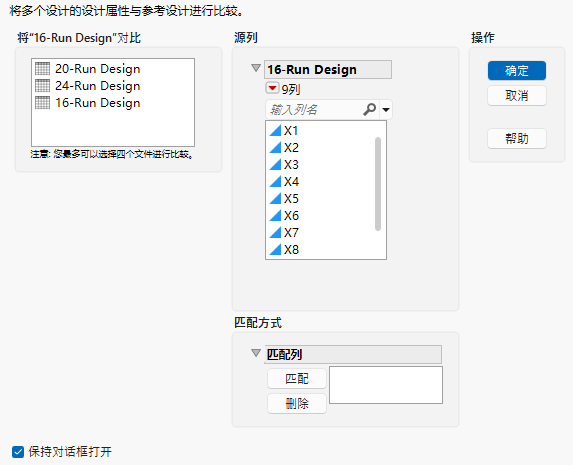
Task: Select column X3
Action: point(291,165)
